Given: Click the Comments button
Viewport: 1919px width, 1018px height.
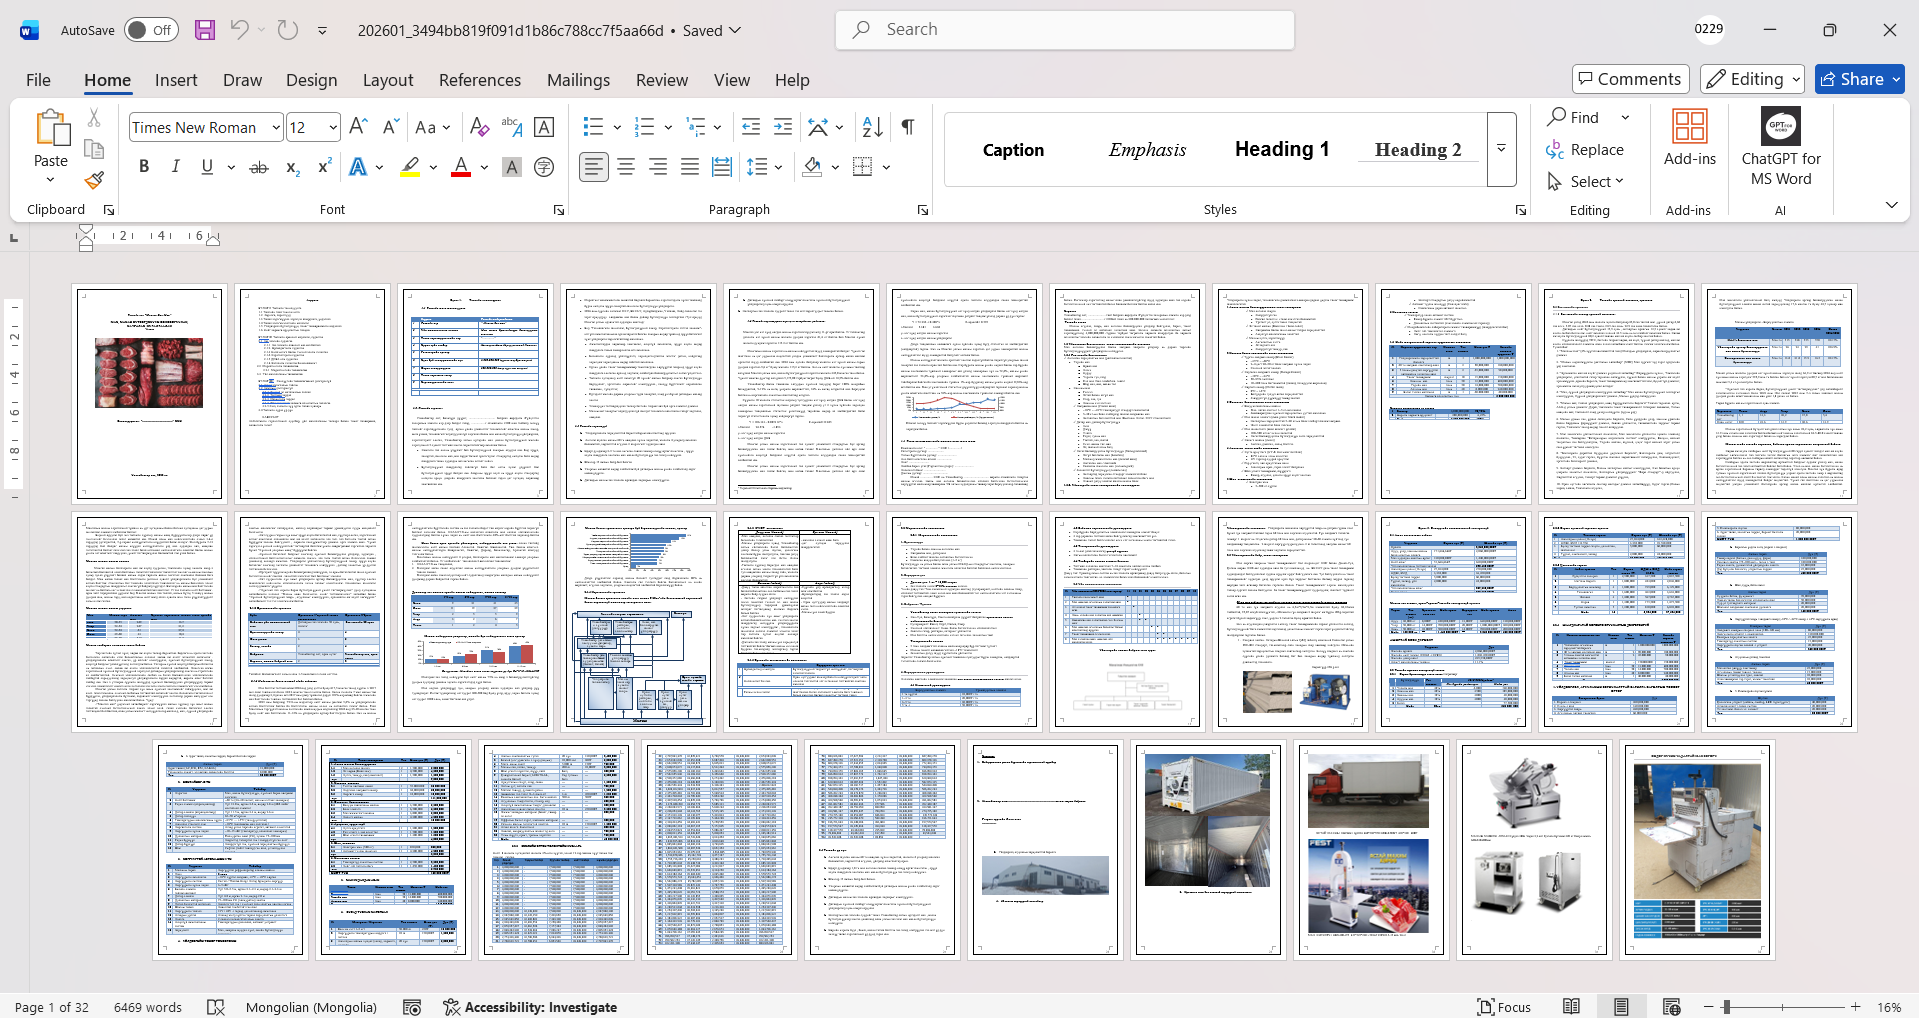Looking at the screenshot, I should [1630, 79].
